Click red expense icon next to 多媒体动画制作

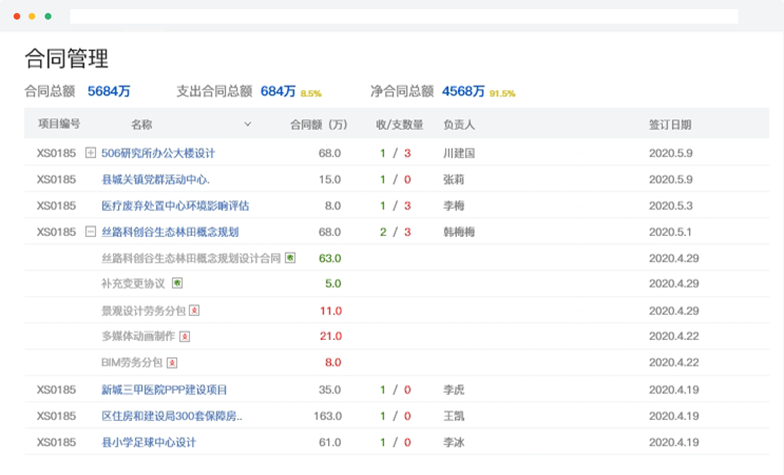(x=184, y=336)
